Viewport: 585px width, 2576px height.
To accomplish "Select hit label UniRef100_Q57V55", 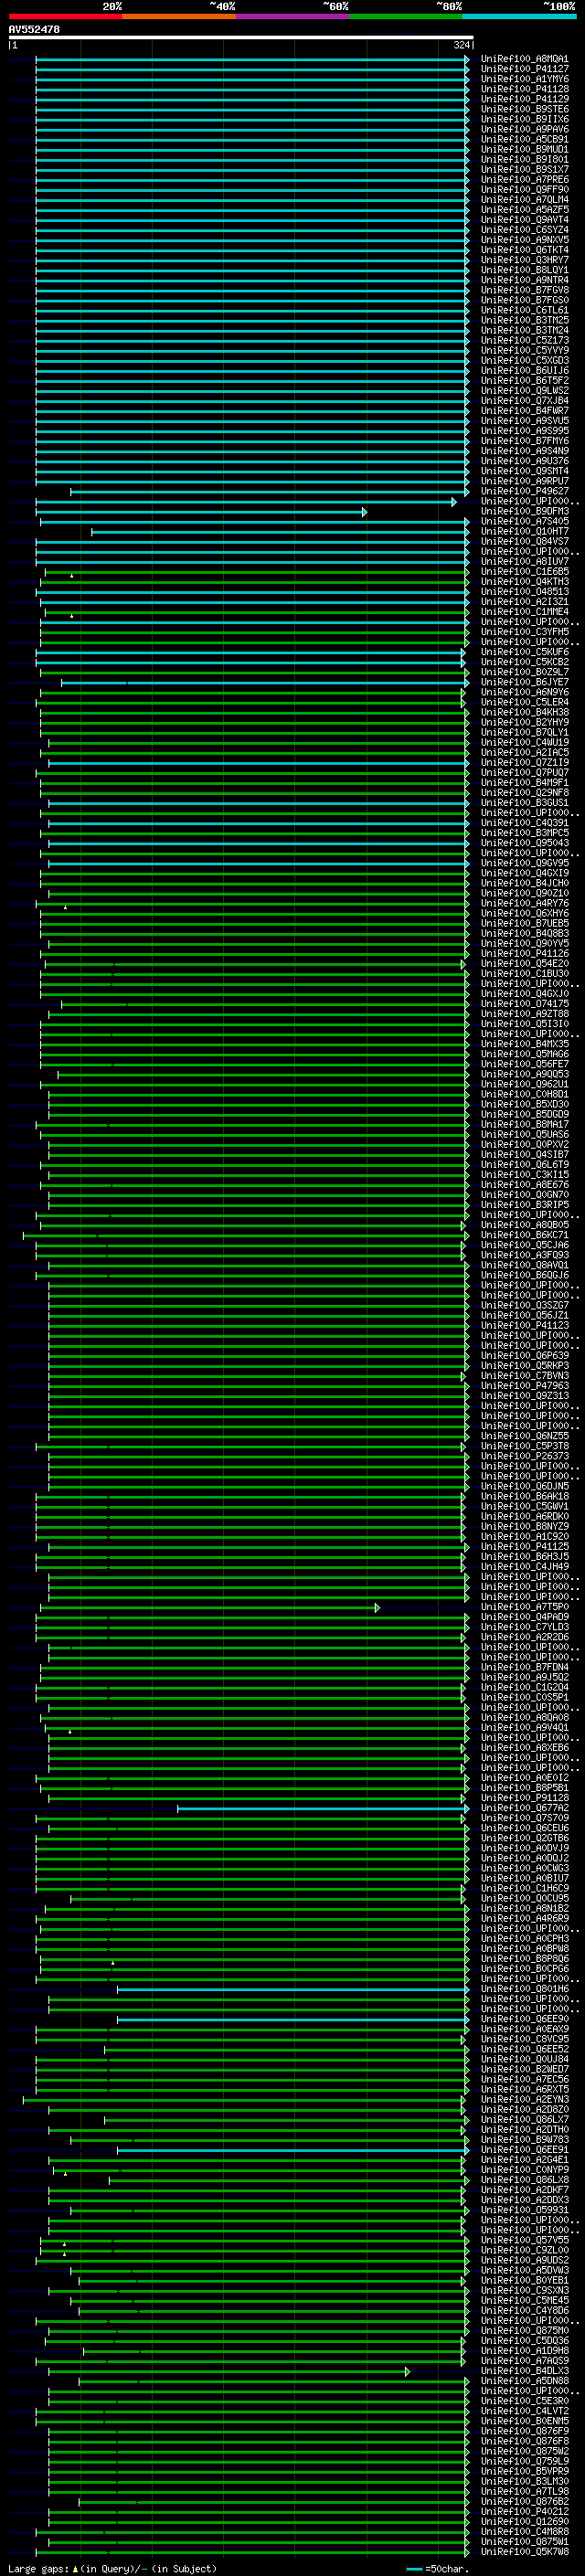I will (x=524, y=2240).
